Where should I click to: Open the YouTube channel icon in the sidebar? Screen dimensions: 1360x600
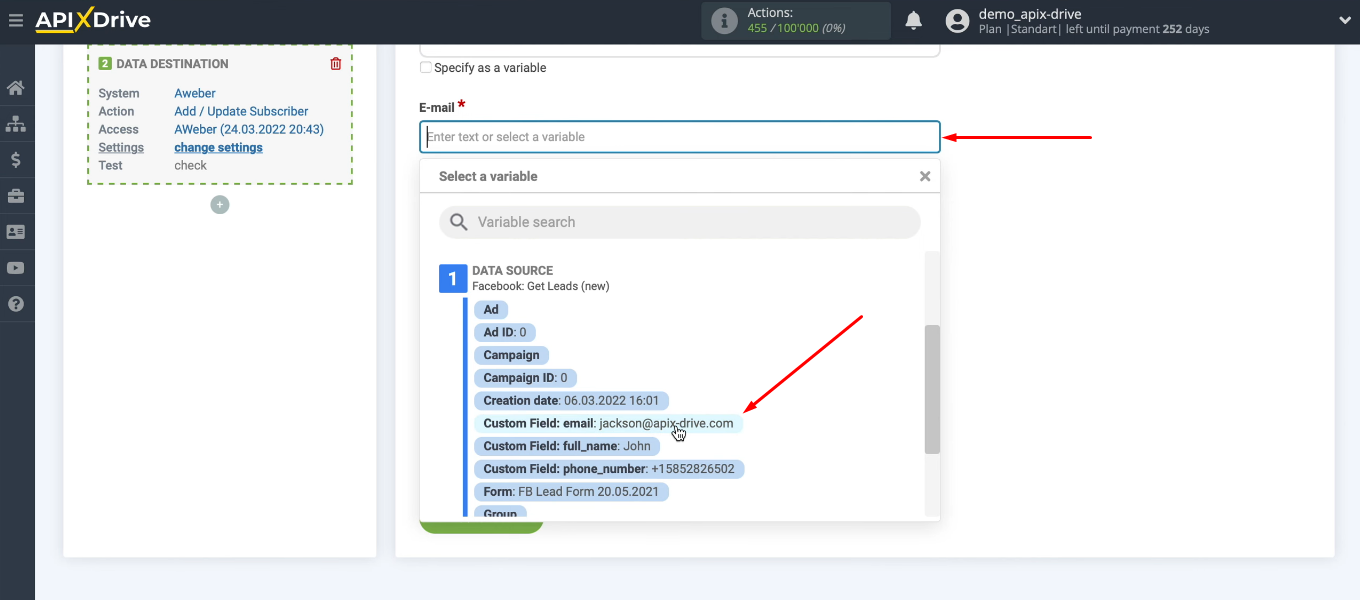(x=16, y=267)
